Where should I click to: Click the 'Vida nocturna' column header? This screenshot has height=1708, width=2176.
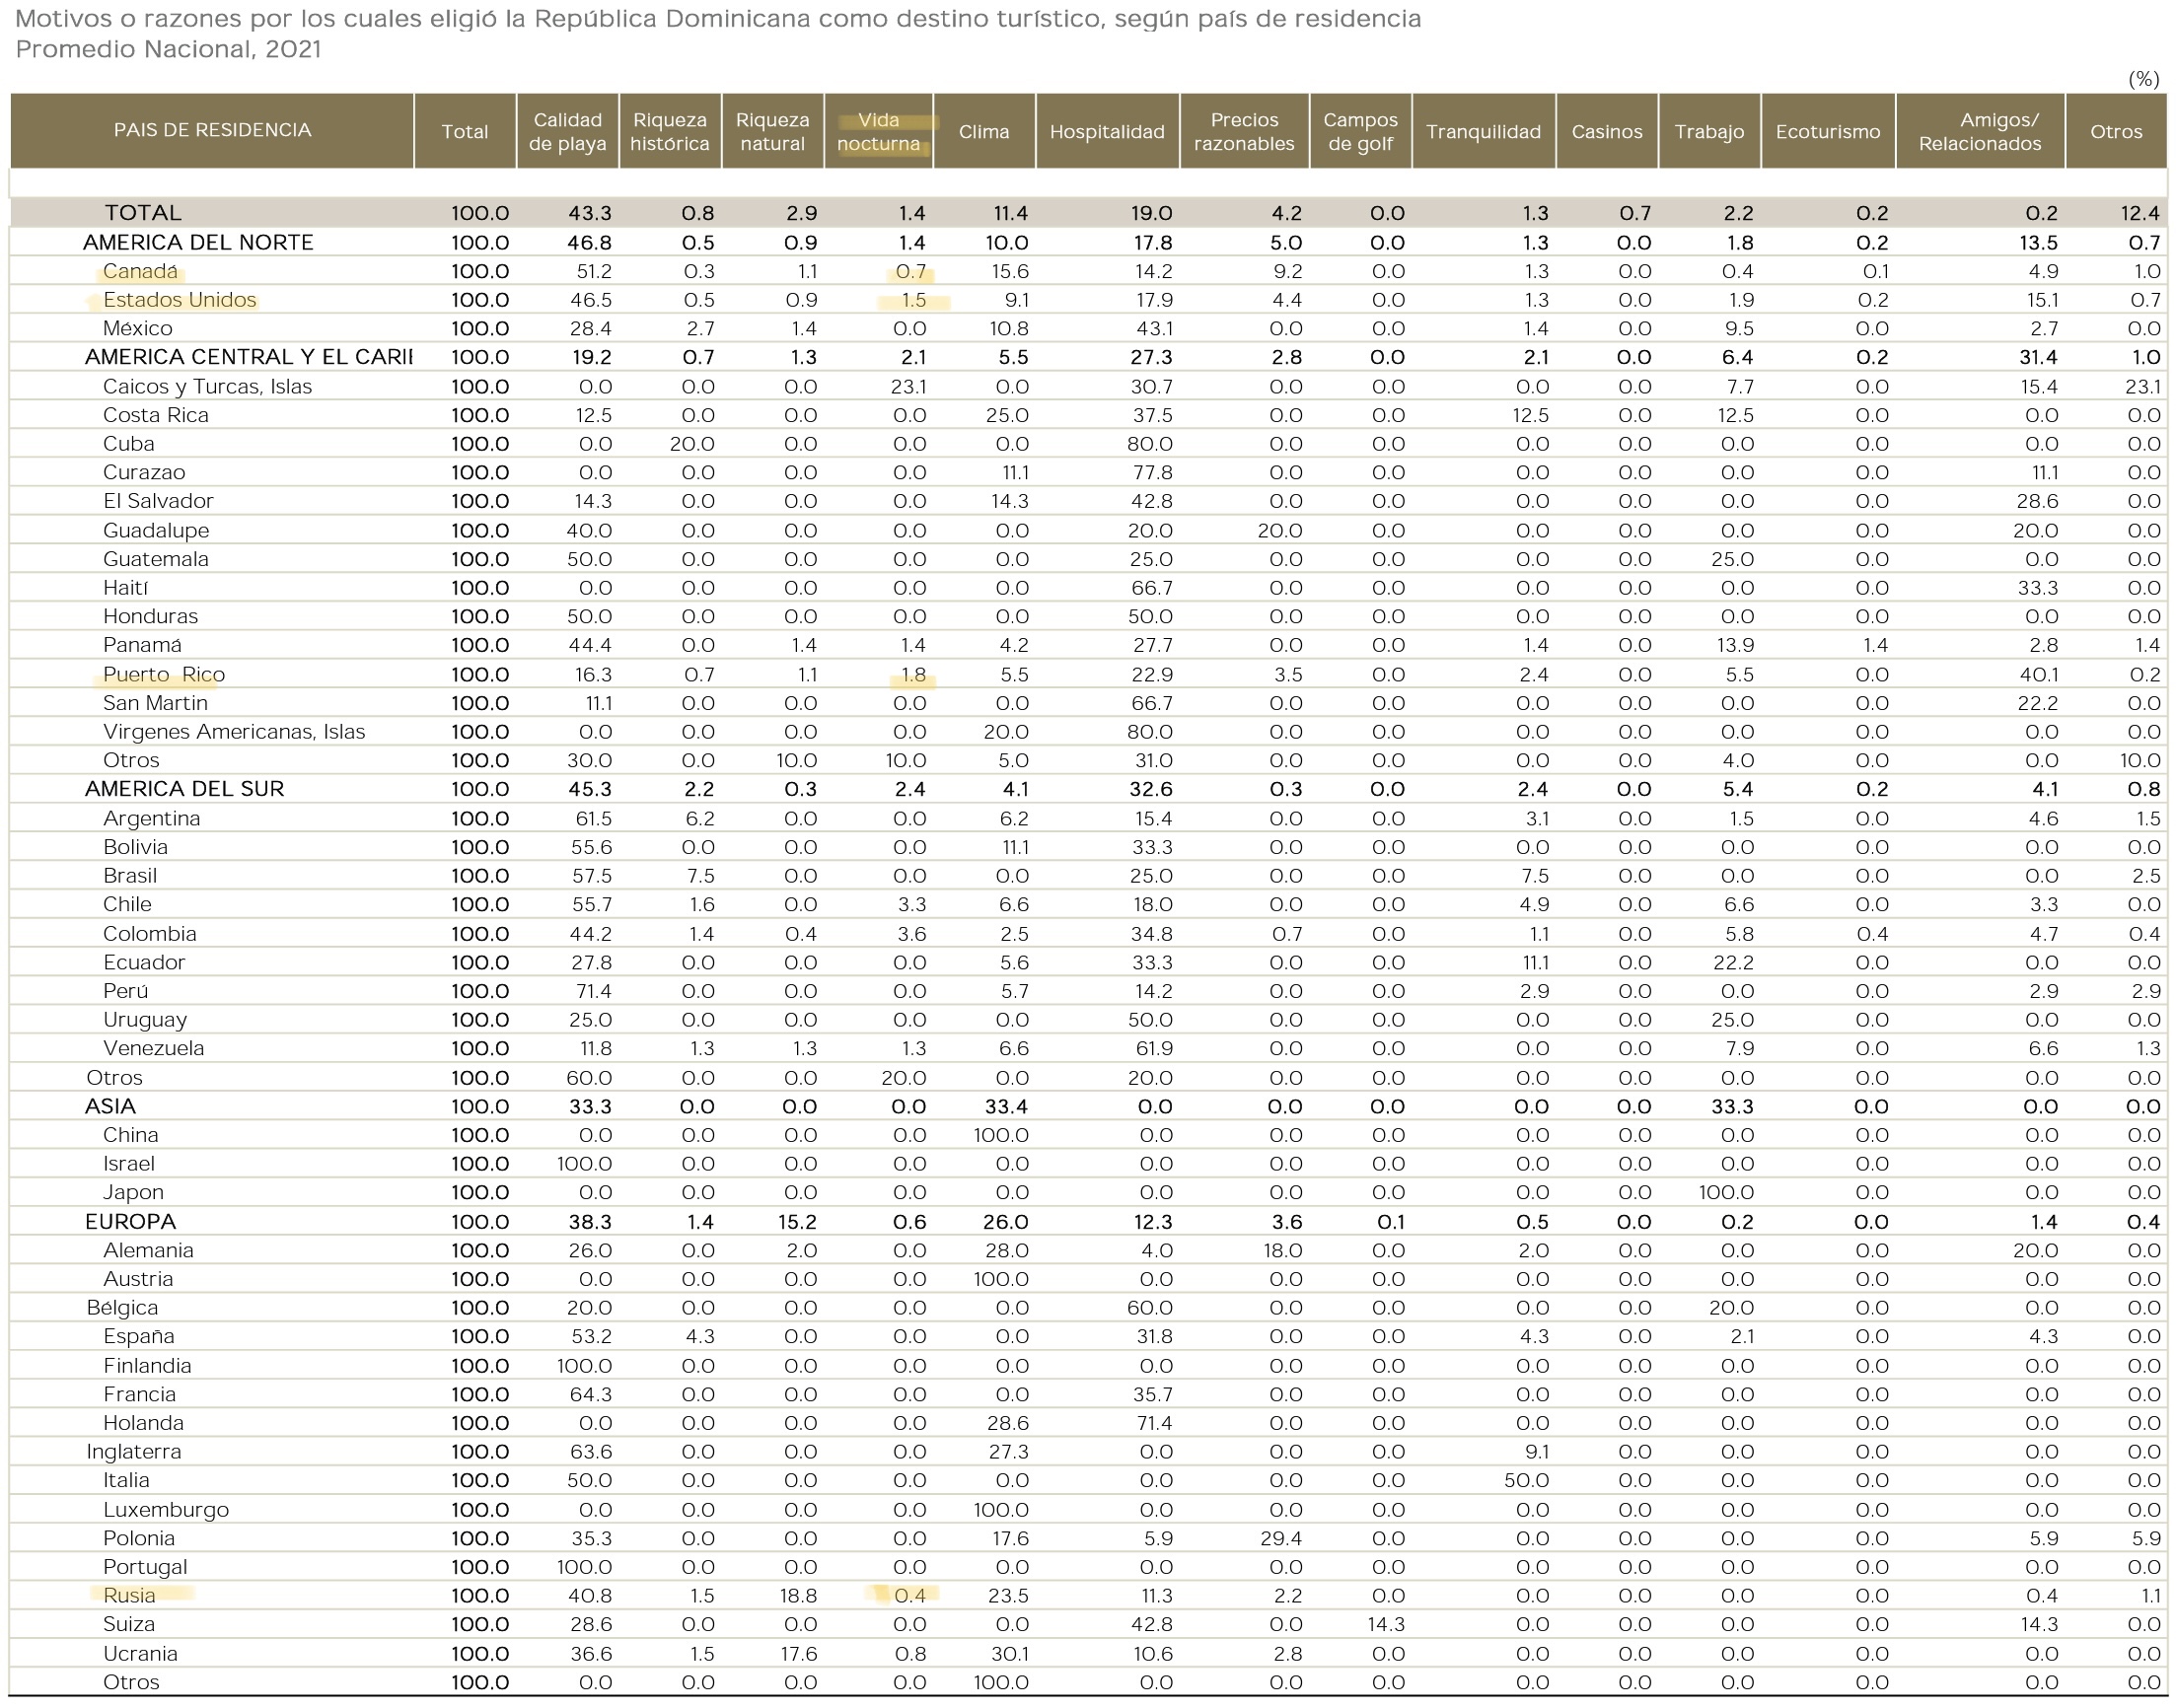click(x=878, y=131)
